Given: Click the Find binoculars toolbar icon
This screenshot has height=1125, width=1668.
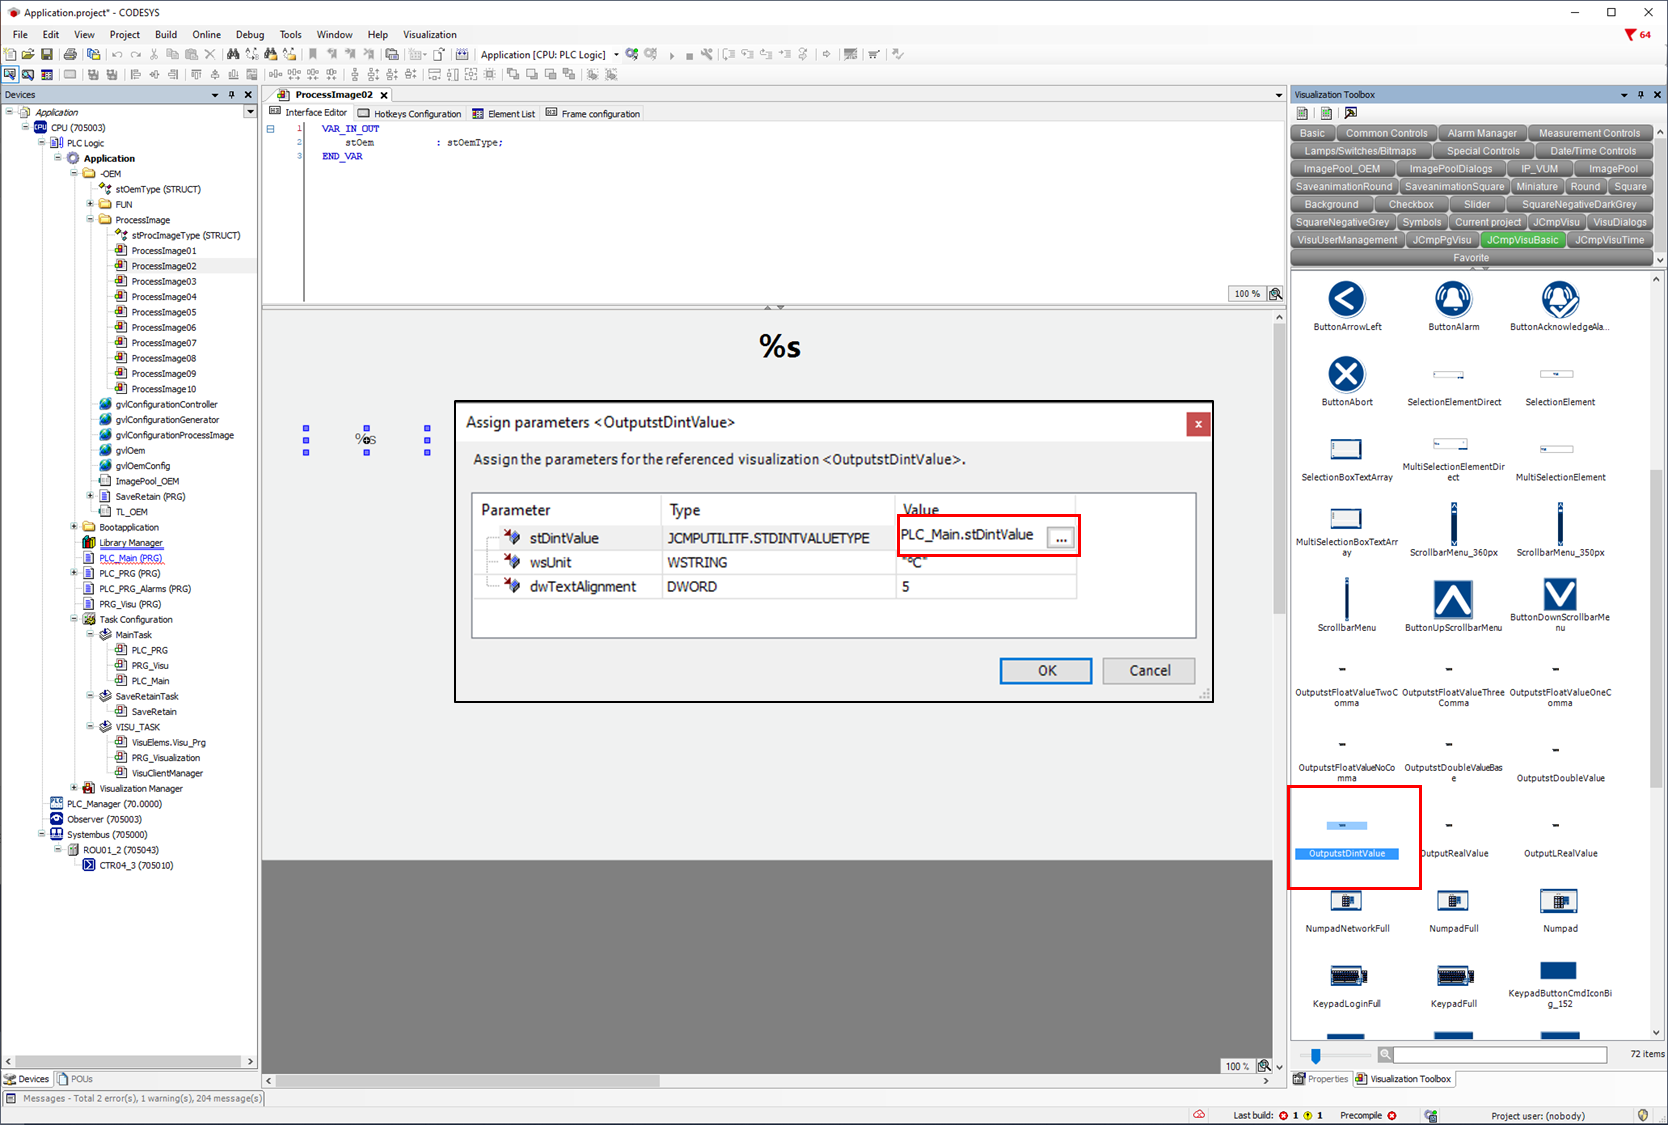Looking at the screenshot, I should (x=233, y=54).
